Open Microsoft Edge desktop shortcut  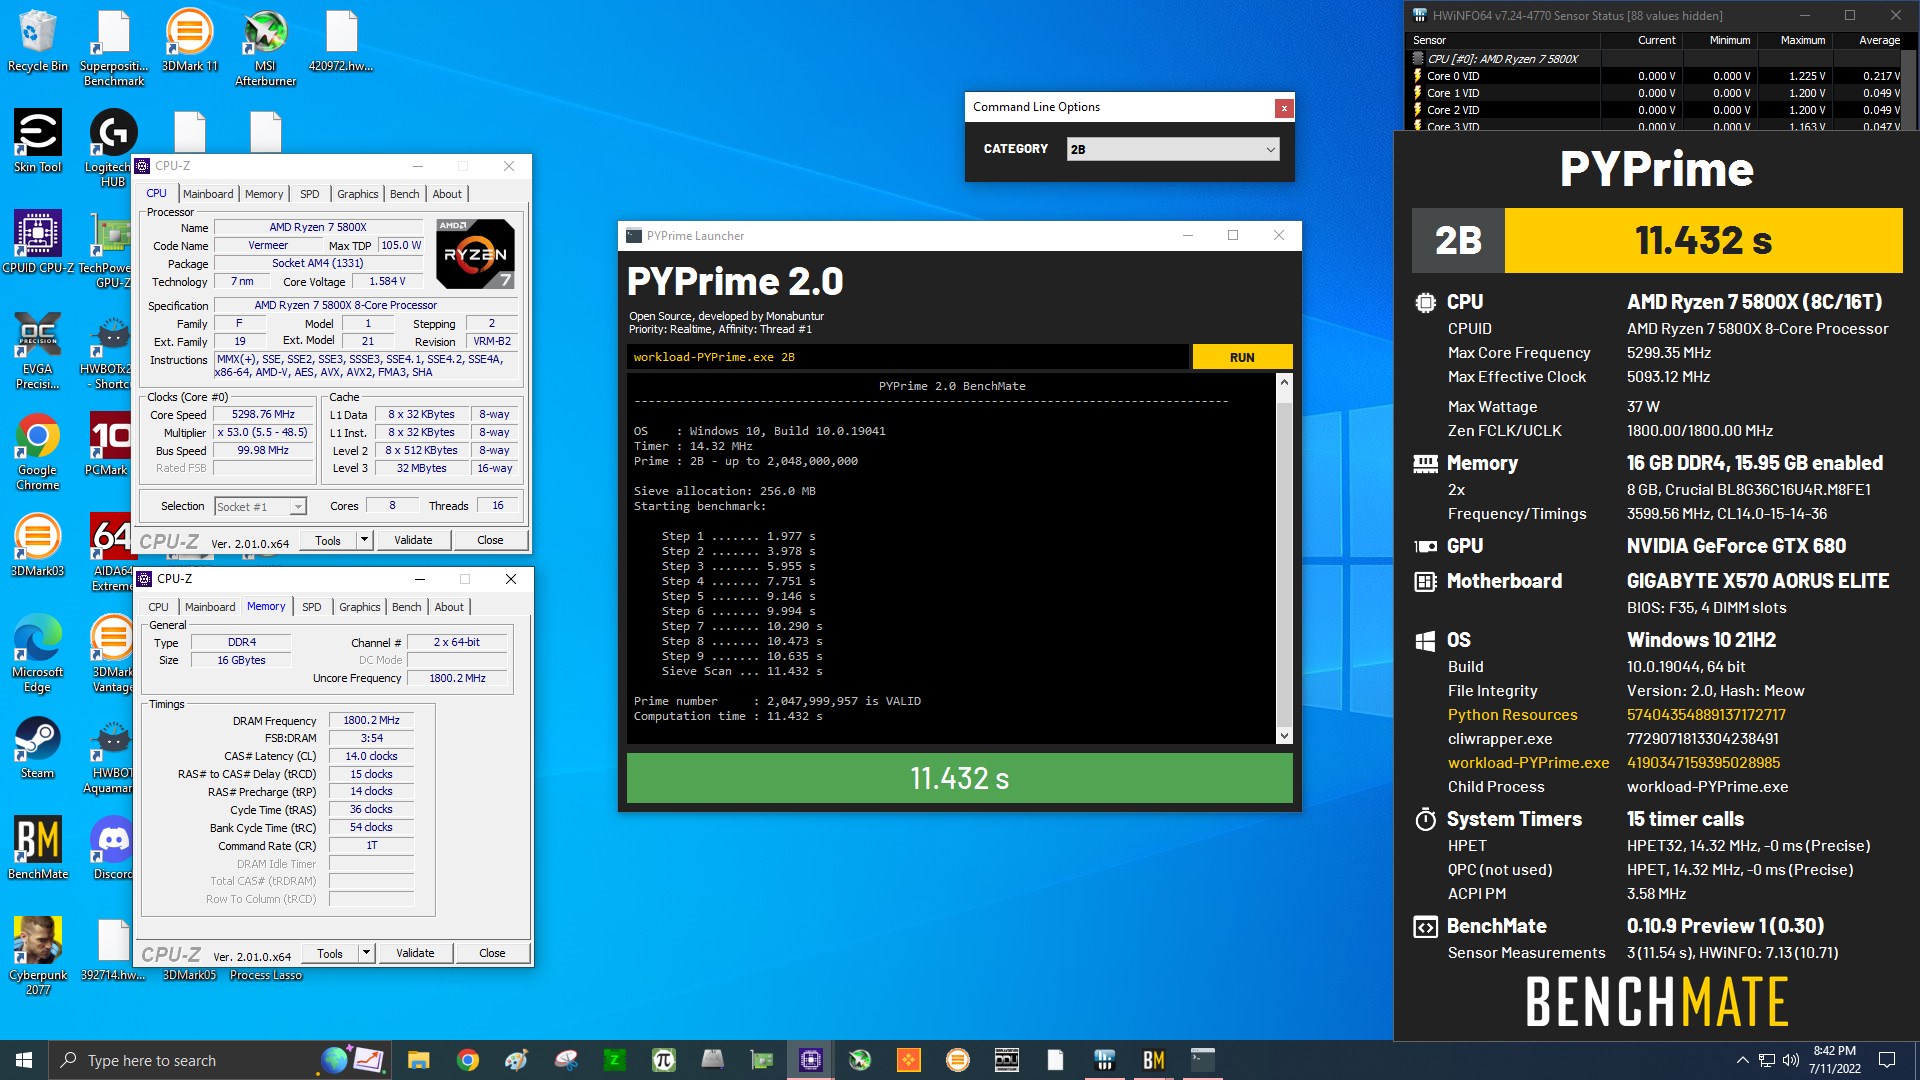coord(38,654)
